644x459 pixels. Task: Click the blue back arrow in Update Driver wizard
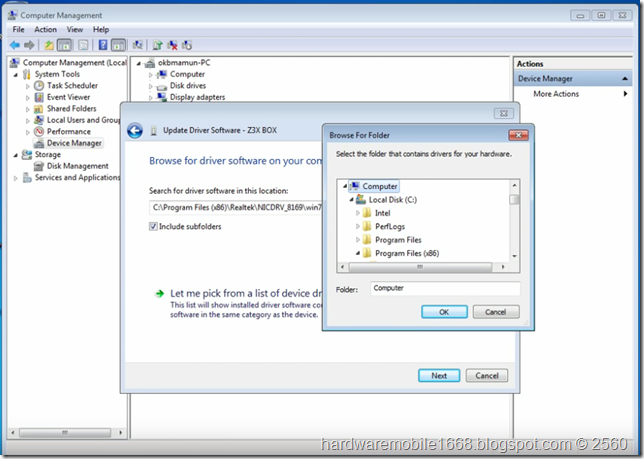pos(135,131)
